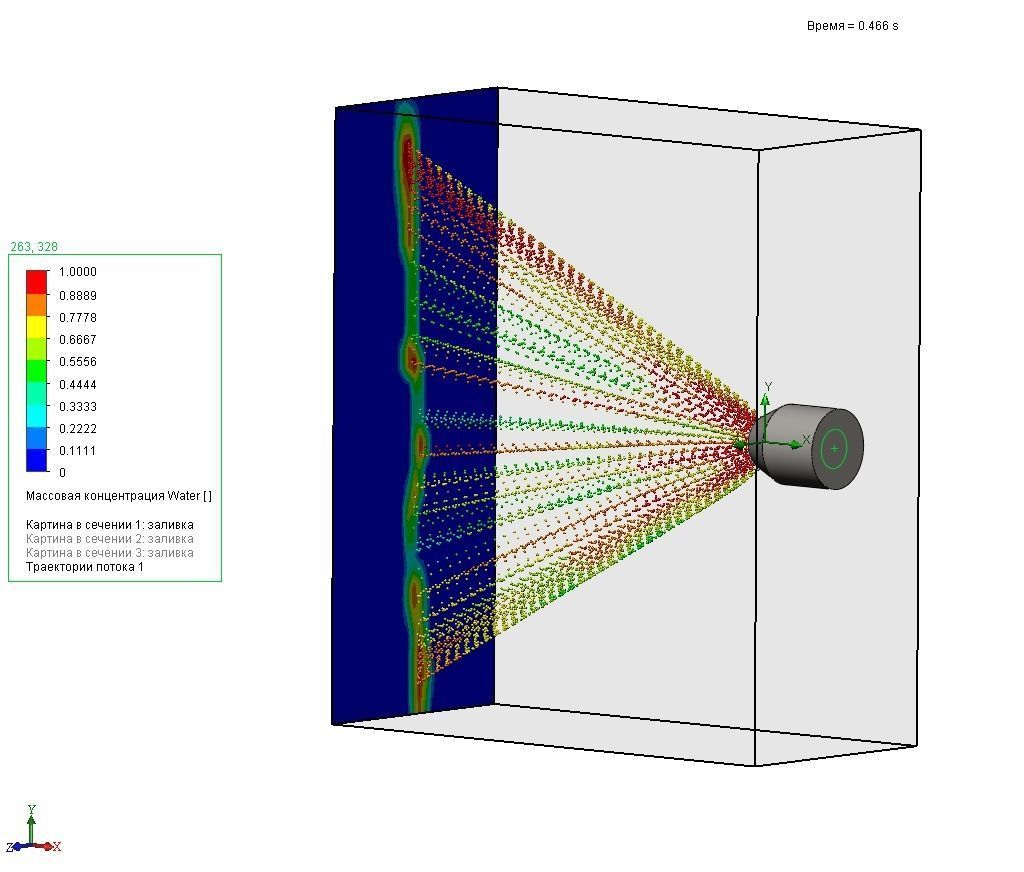
Task: Select the legend value 0.1111
Action: pos(78,451)
